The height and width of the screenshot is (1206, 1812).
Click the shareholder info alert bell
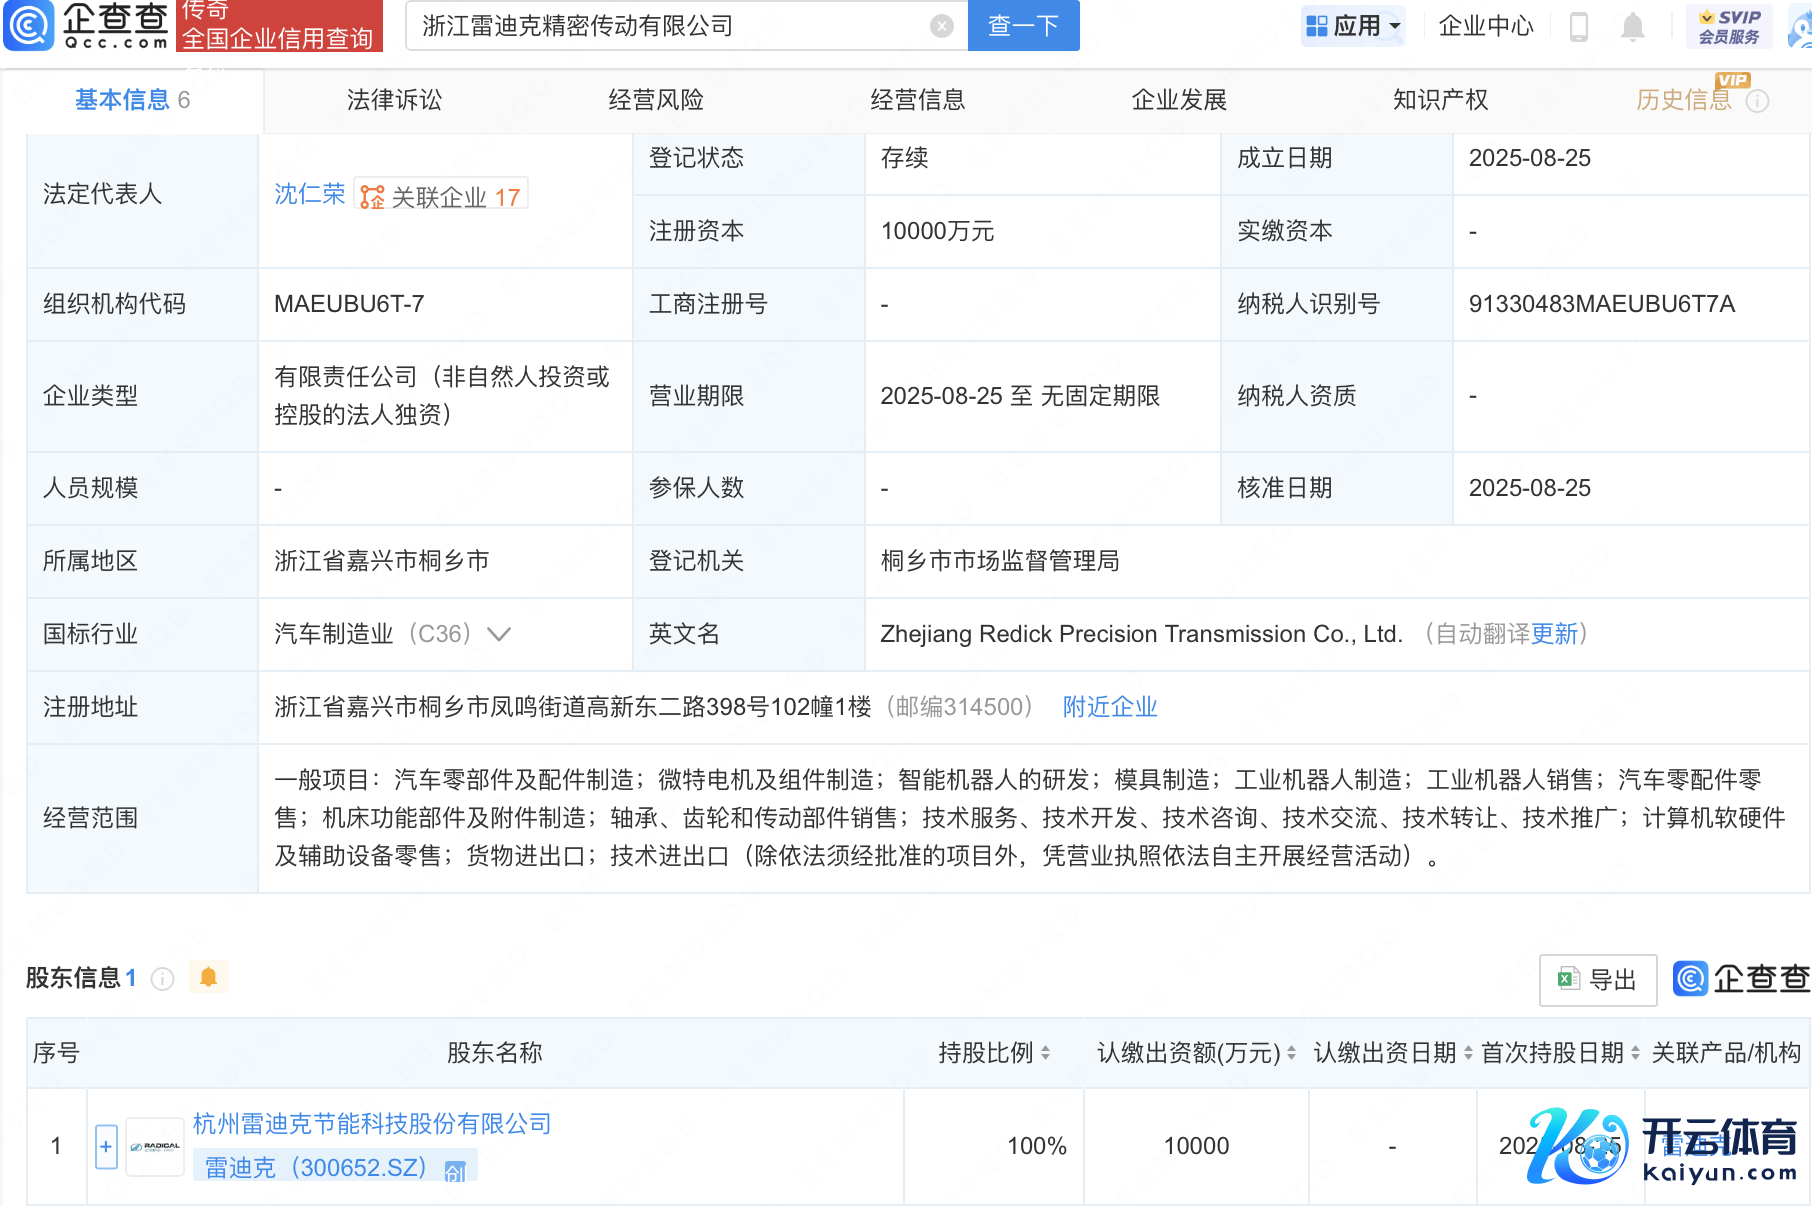point(208,977)
